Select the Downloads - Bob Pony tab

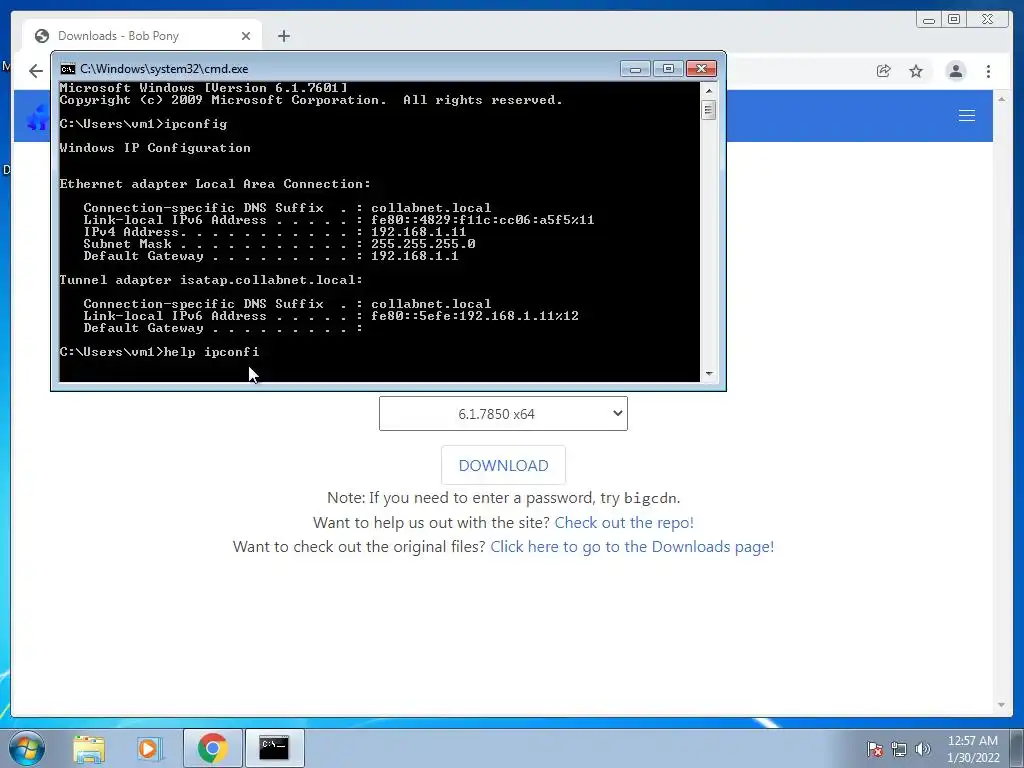pyautogui.click(x=142, y=36)
